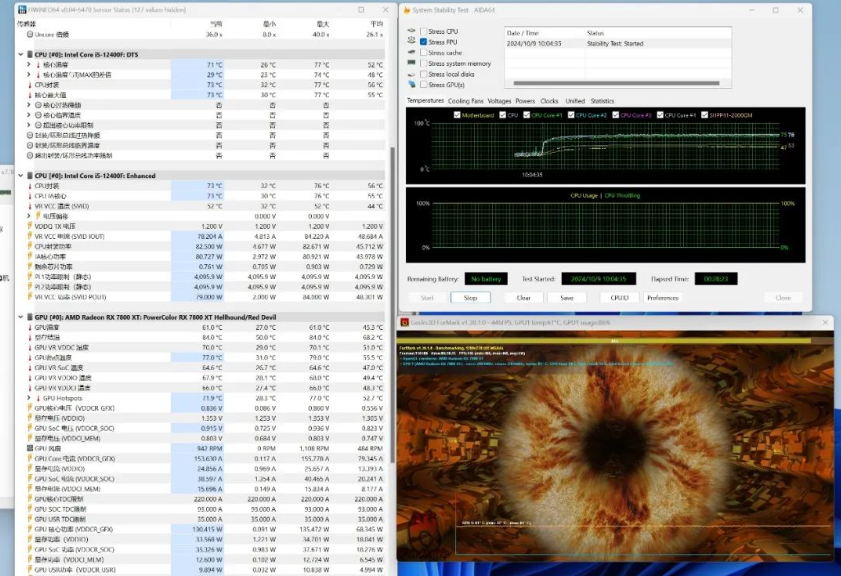This screenshot has height=576, width=841.
Task: Expand the GPU Hotspots row
Action: (x=29, y=398)
